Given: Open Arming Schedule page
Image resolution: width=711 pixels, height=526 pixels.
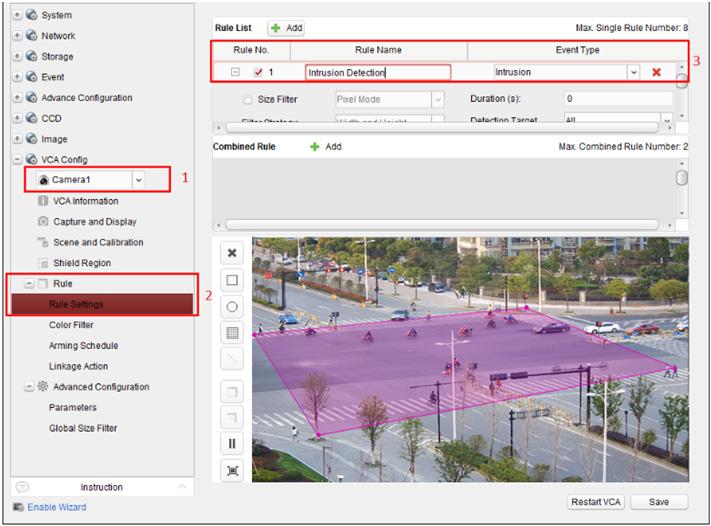Looking at the screenshot, I should [83, 346].
